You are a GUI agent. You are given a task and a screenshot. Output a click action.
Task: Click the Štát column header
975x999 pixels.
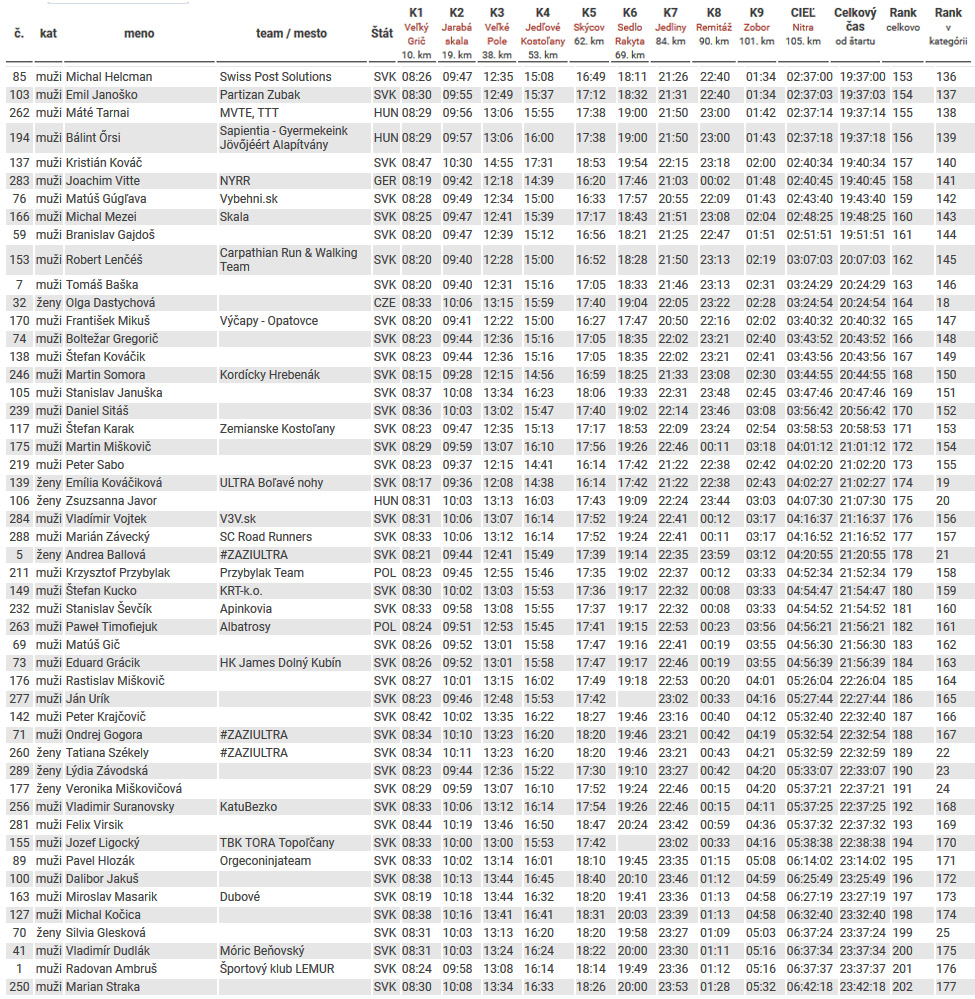pos(382,33)
